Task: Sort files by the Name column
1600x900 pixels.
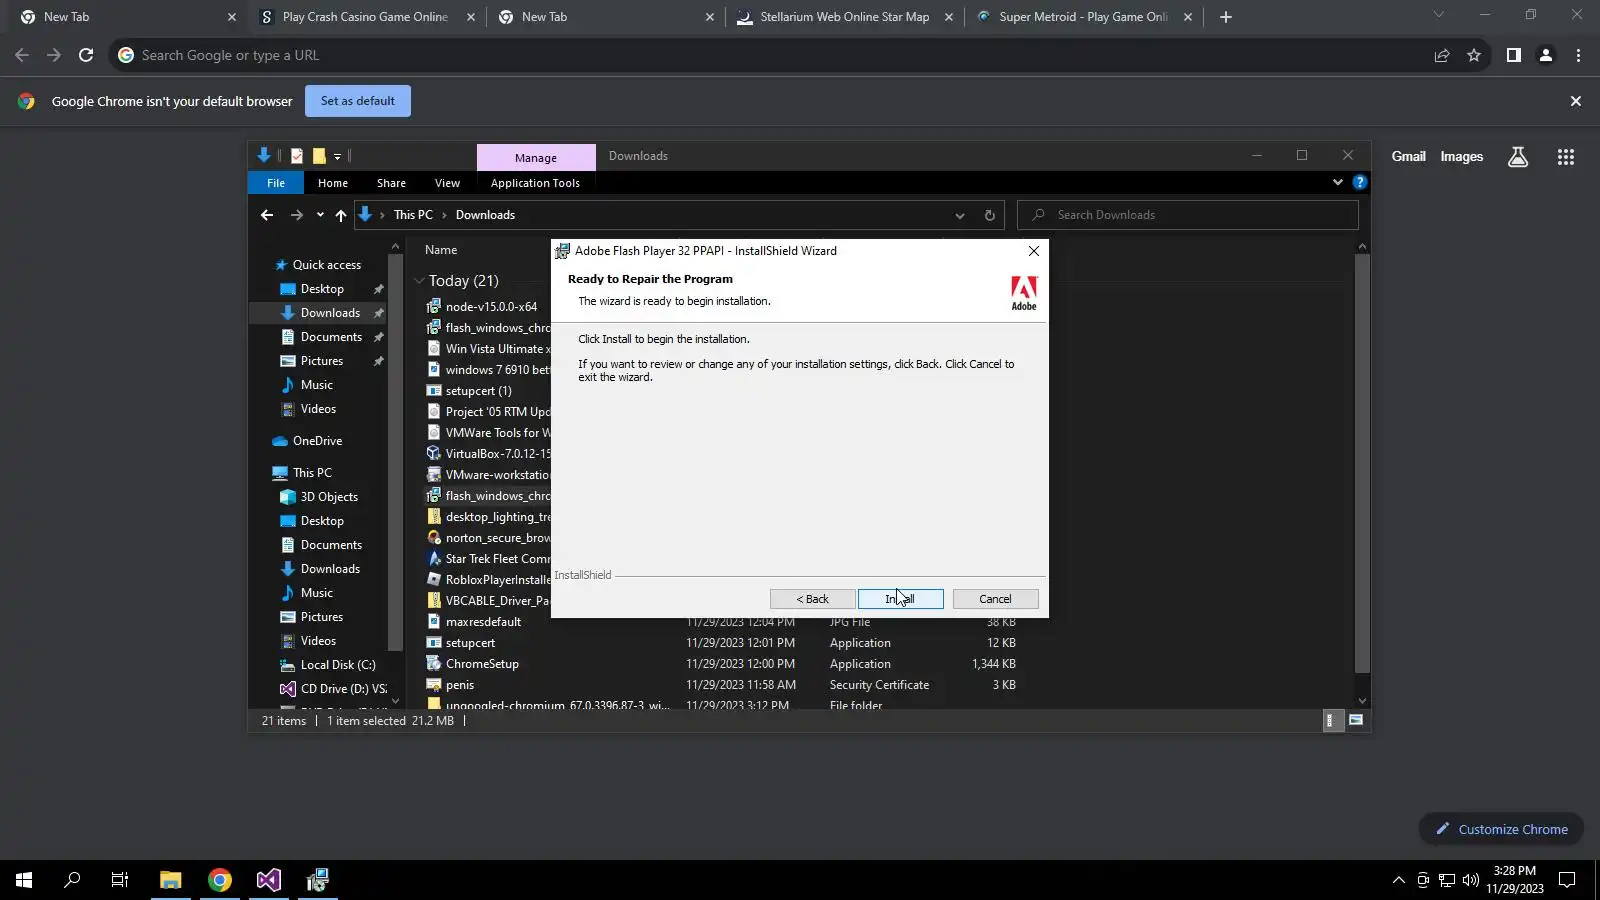Action: [x=441, y=250]
